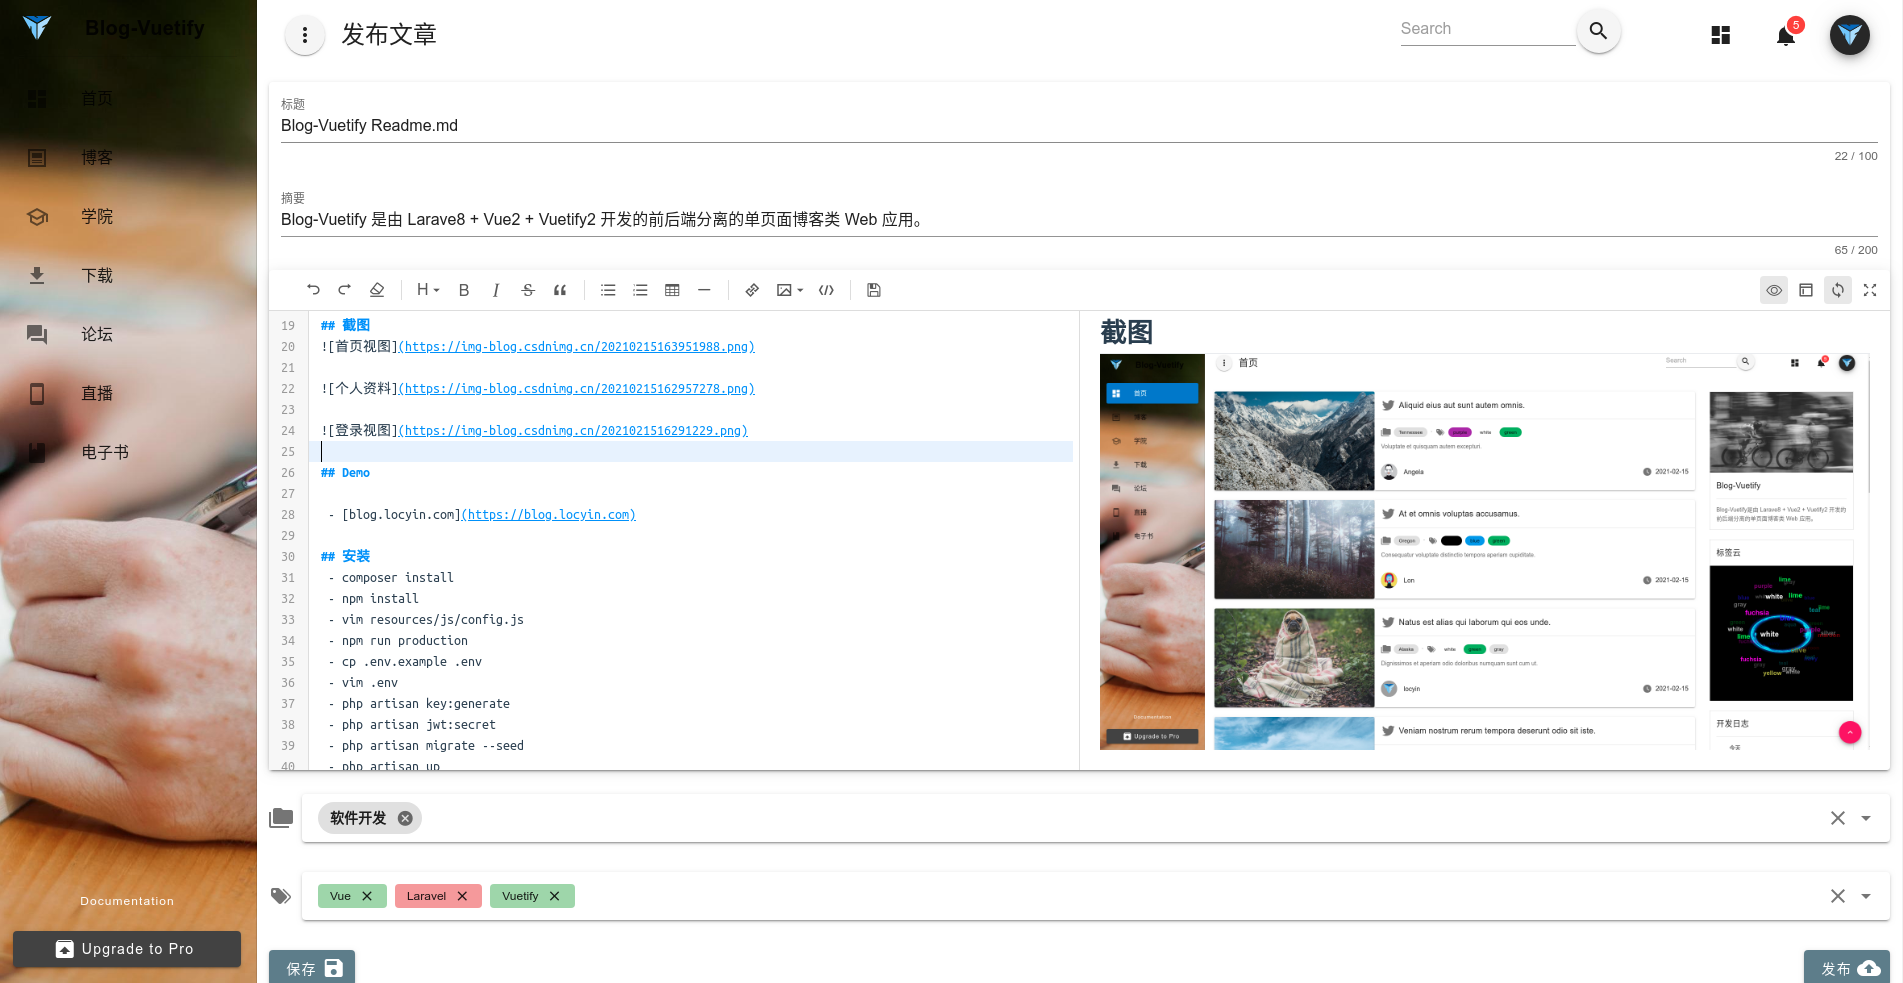This screenshot has height=983, width=1903.
Task: Toggle bold formatting
Action: point(464,290)
